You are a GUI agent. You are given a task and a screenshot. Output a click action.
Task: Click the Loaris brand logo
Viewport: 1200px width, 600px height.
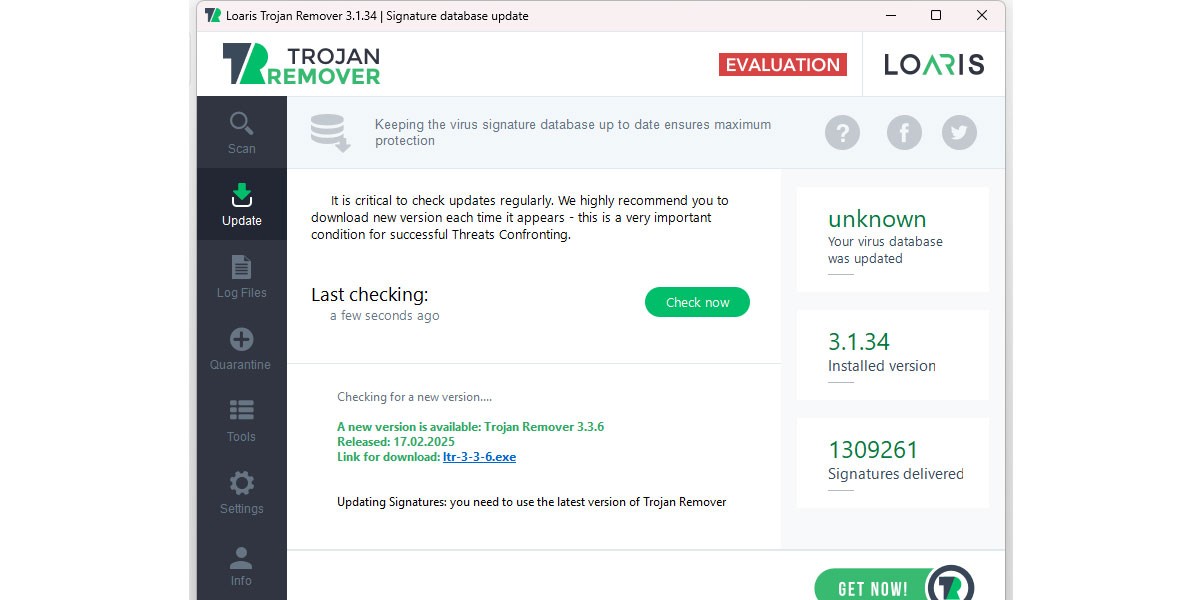(934, 64)
